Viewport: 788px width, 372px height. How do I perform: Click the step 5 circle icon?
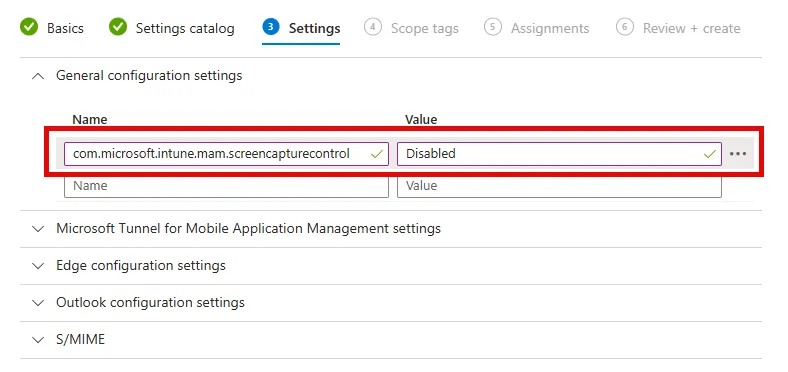coord(493,27)
